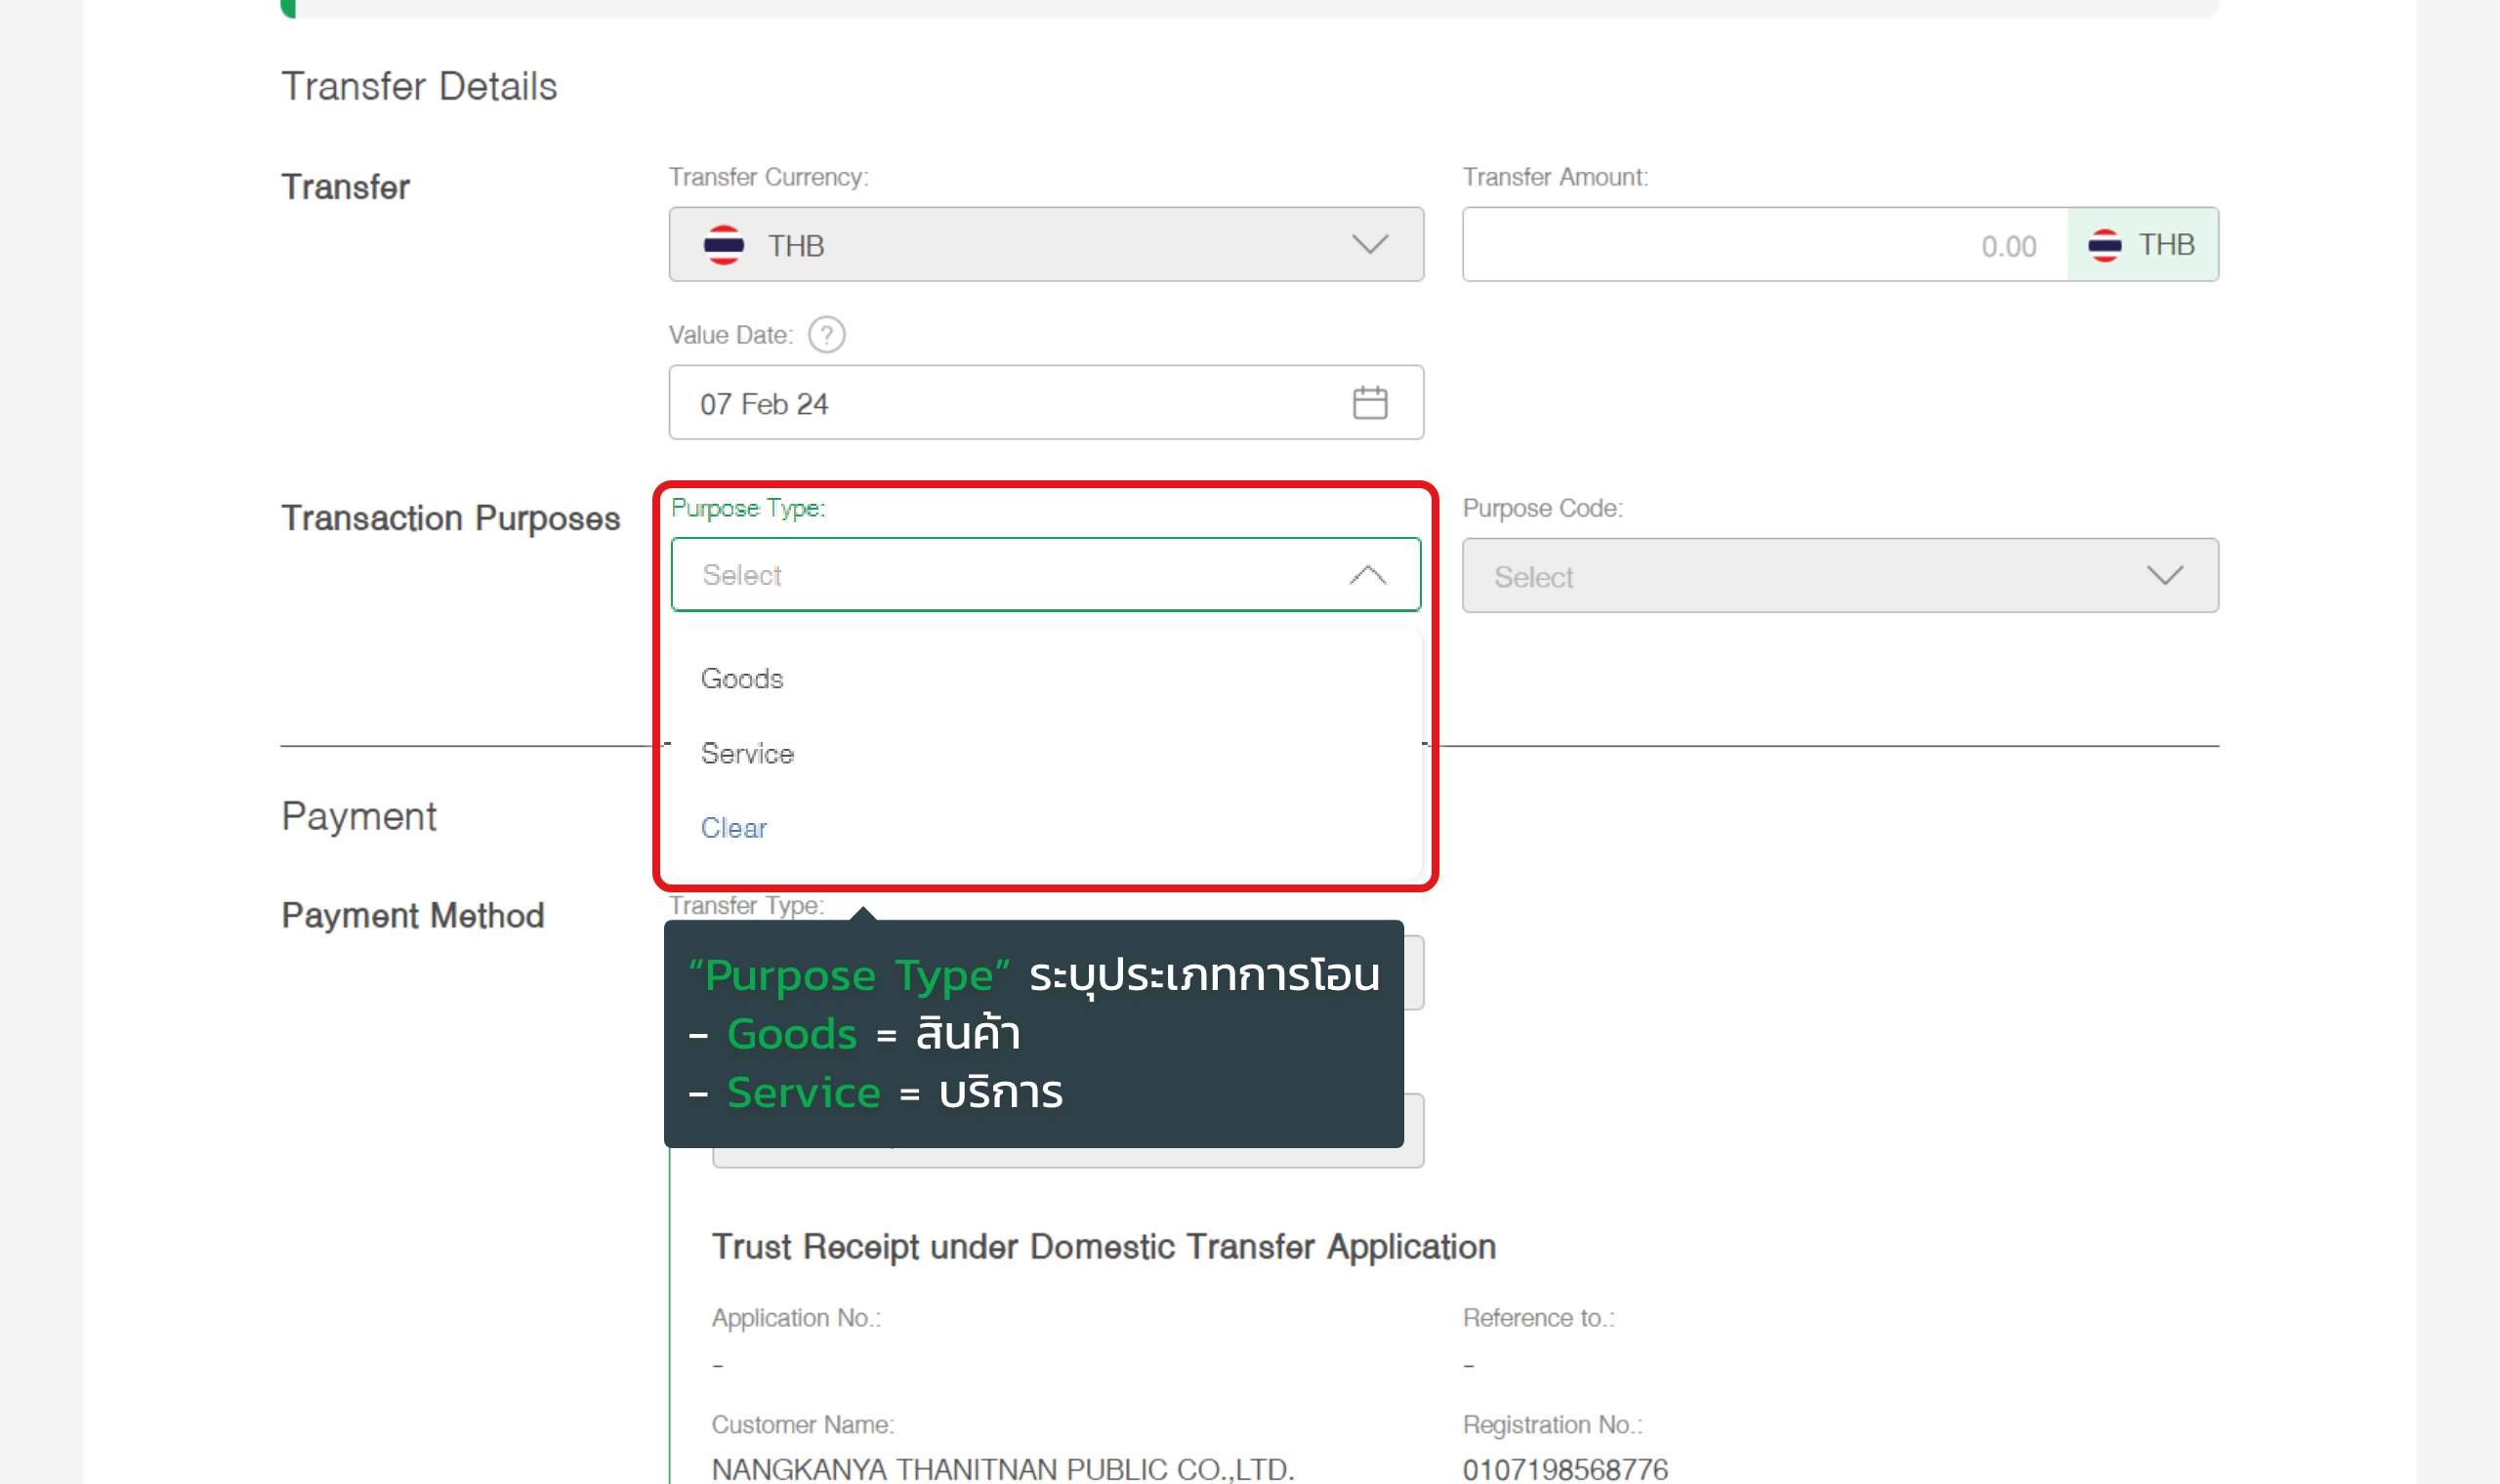Click the Thai flag in Transfer Currency

coord(723,245)
